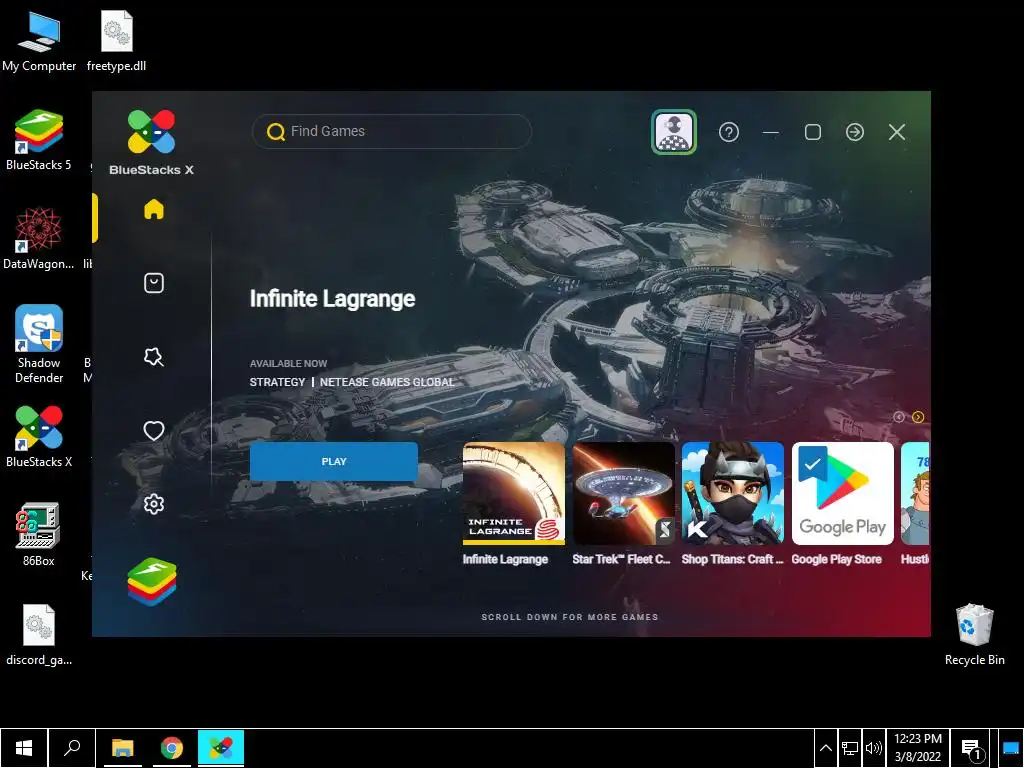Launch BlueStacks 5 player from sidebar bottom icon
This screenshot has height=768, width=1024.
152,581
